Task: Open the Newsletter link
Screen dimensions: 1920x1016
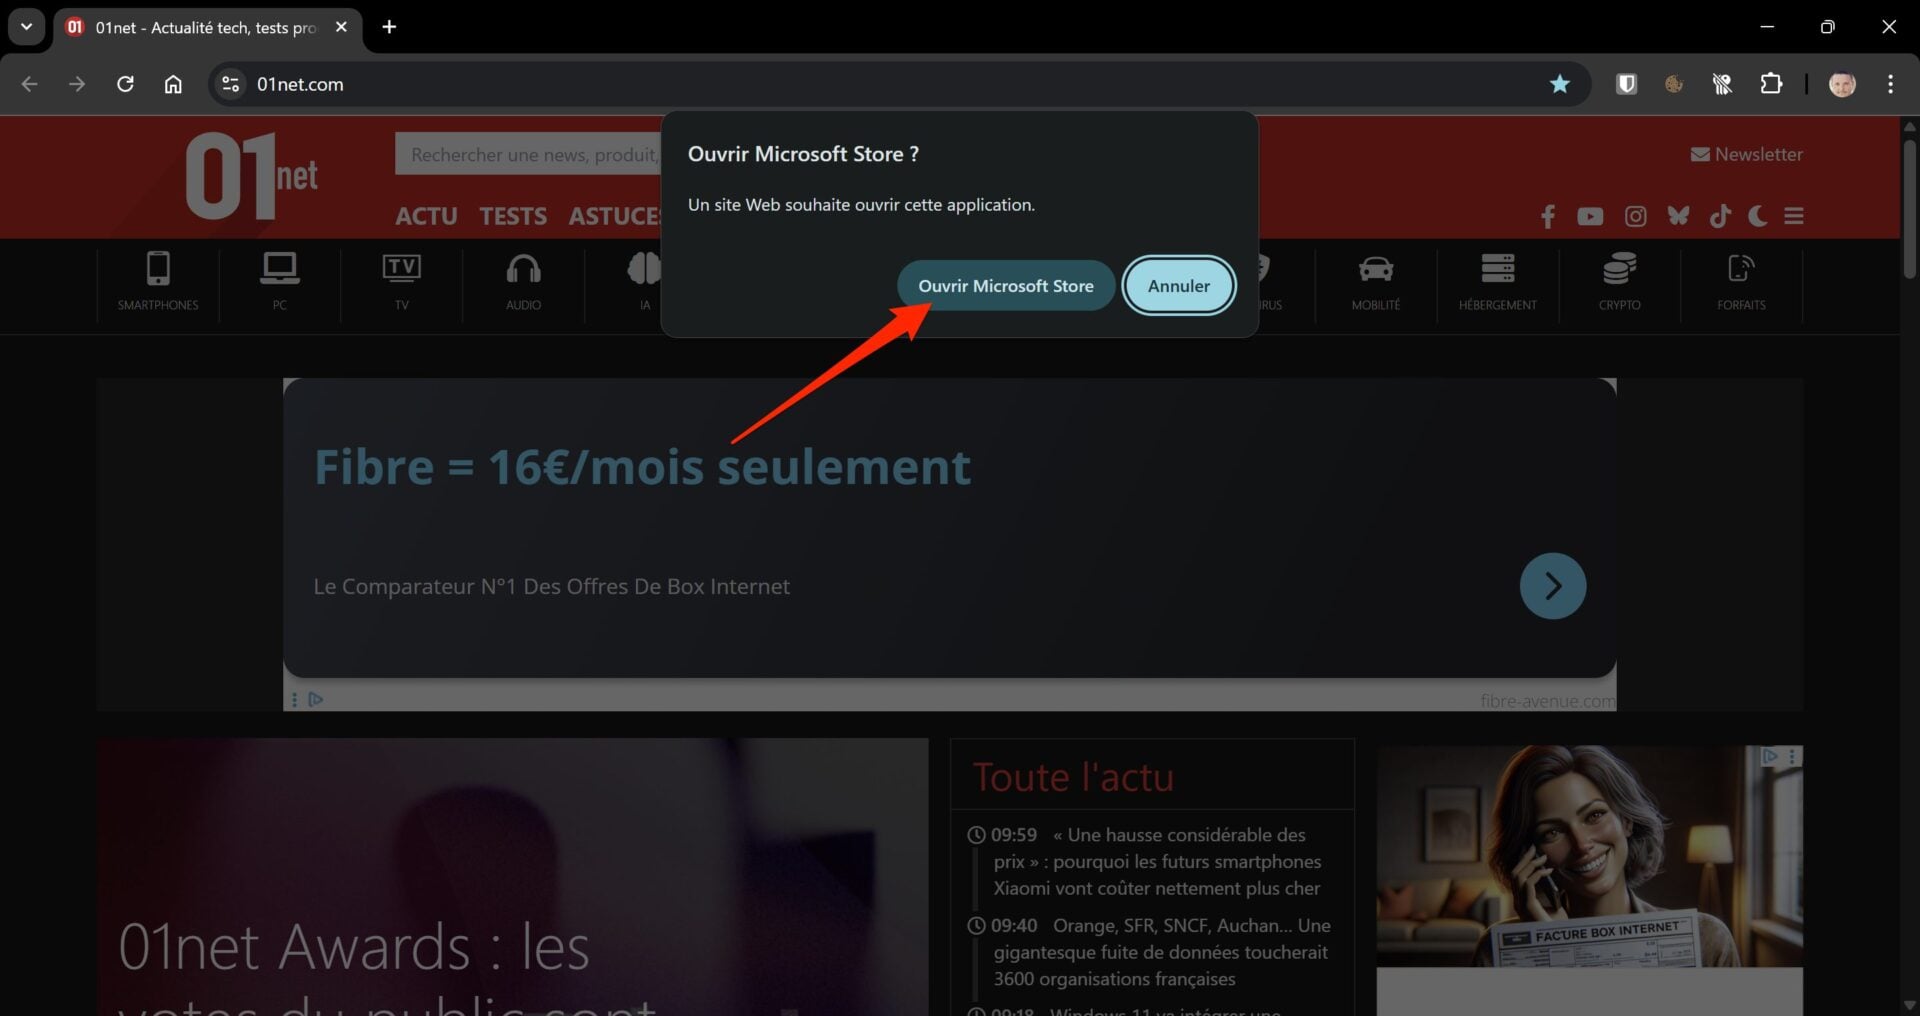Action: tap(1746, 154)
